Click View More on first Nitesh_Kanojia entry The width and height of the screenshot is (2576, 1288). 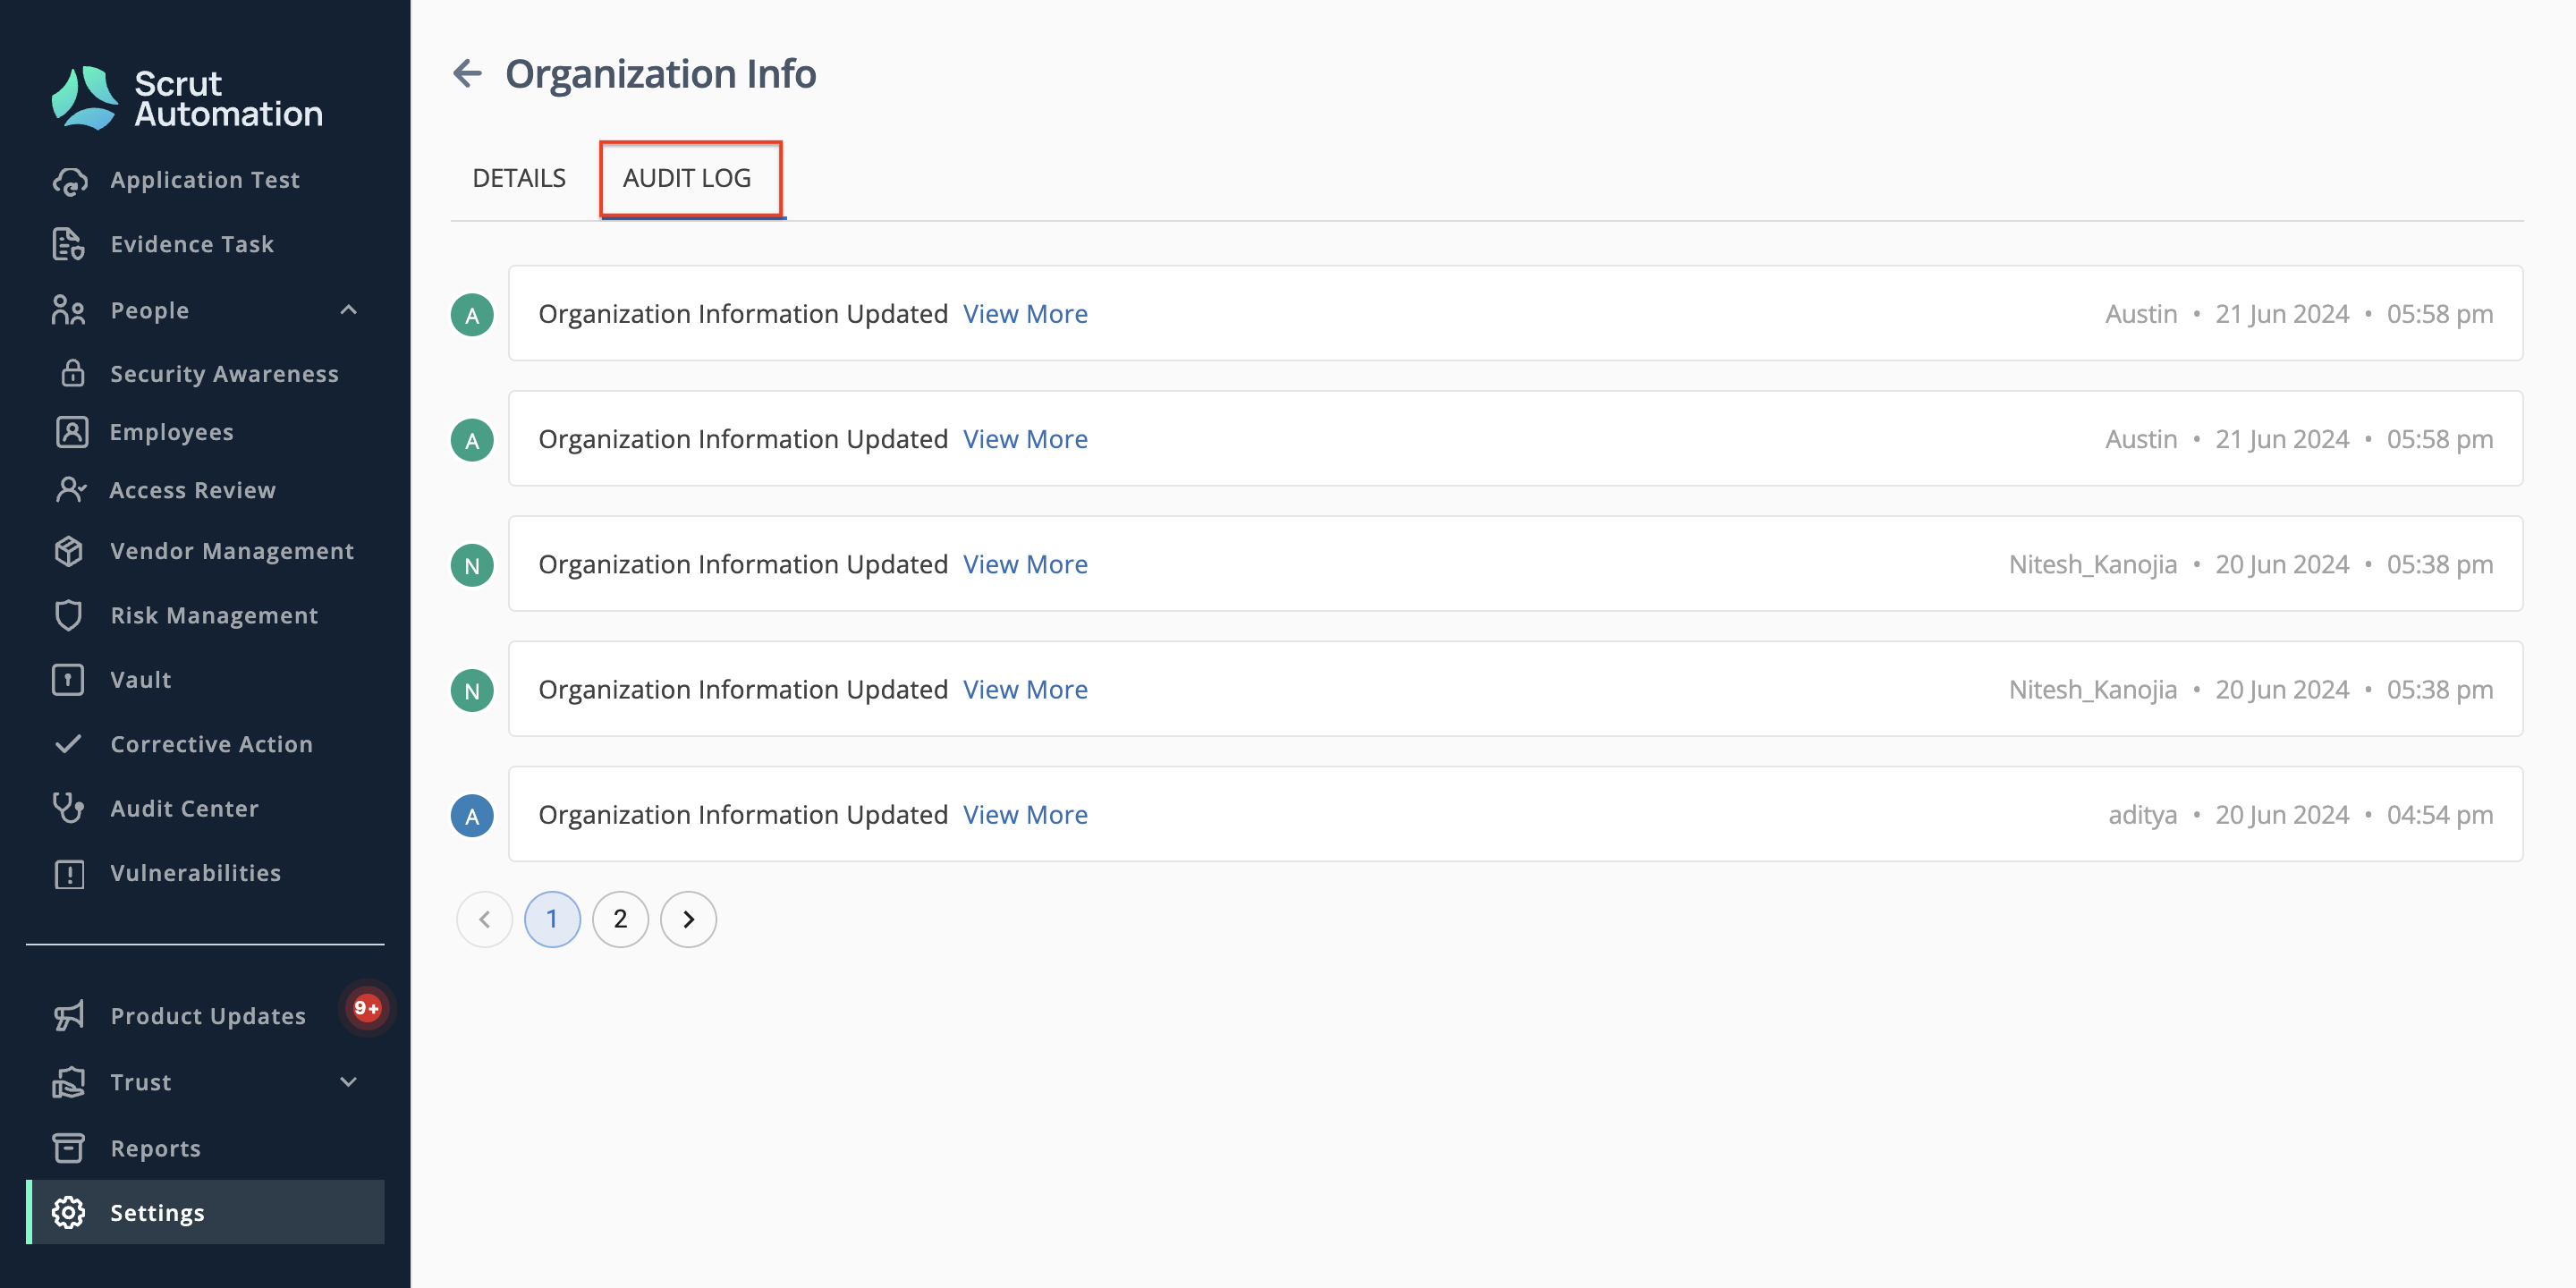(x=1025, y=564)
